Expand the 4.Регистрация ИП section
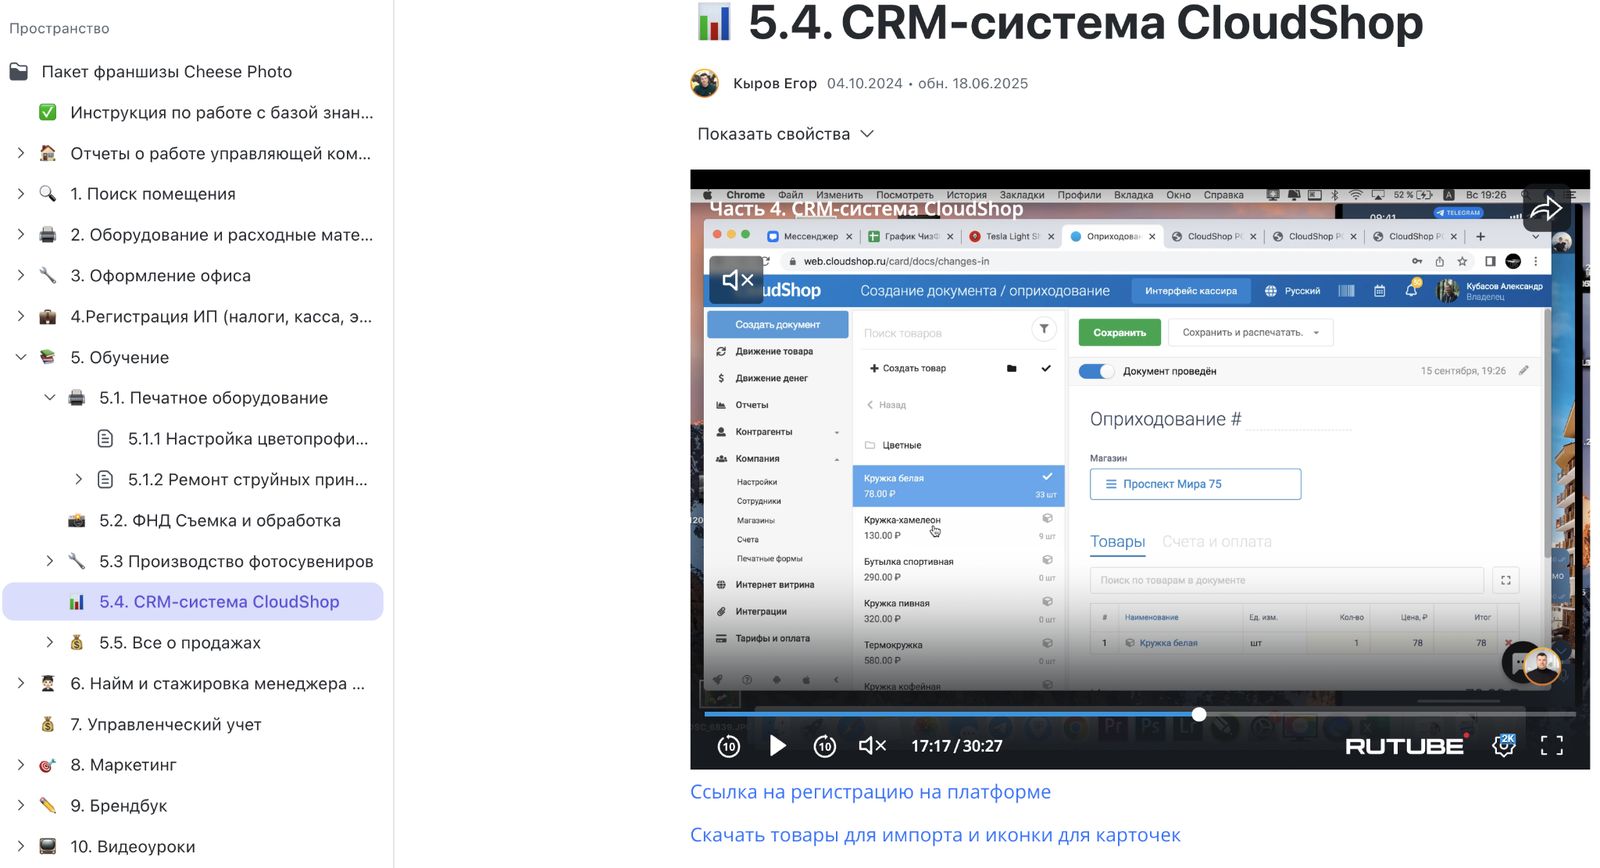1600x868 pixels. coord(20,316)
